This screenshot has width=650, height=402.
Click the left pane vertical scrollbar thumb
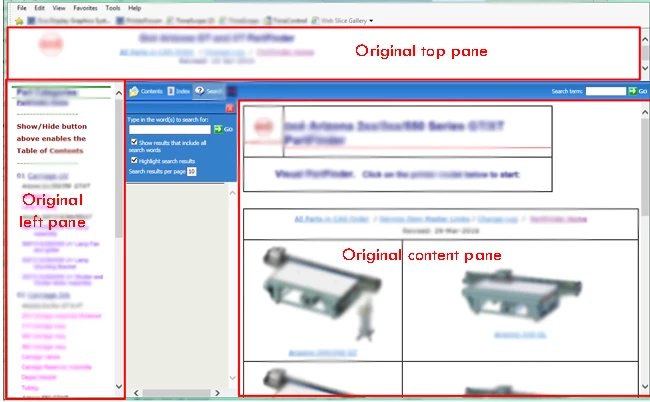(x=119, y=168)
